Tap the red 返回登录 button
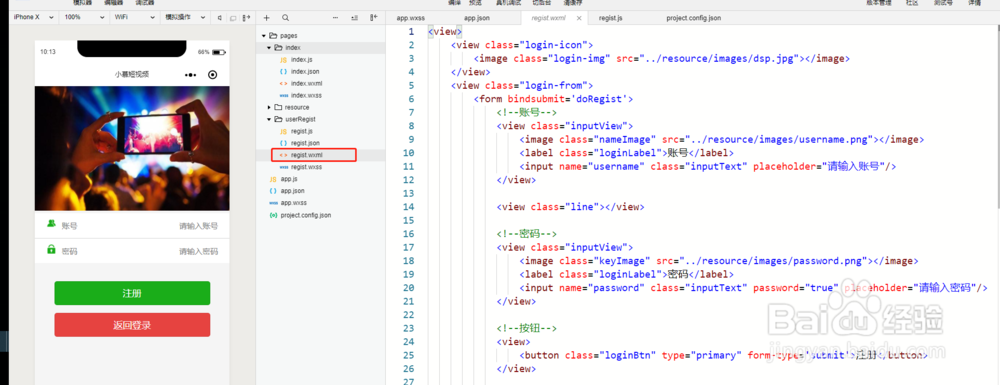This screenshot has width=1000, height=385. [x=132, y=325]
